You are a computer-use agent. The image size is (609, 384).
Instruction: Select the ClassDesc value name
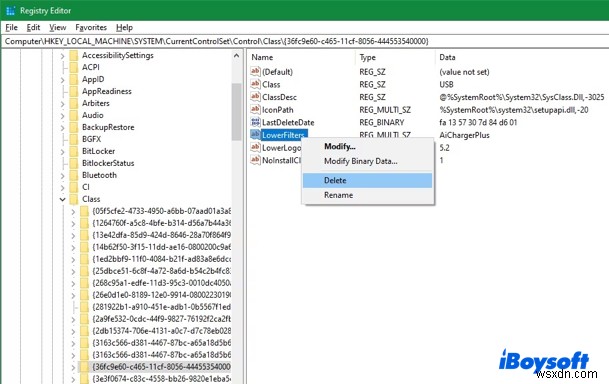pyautogui.click(x=279, y=97)
